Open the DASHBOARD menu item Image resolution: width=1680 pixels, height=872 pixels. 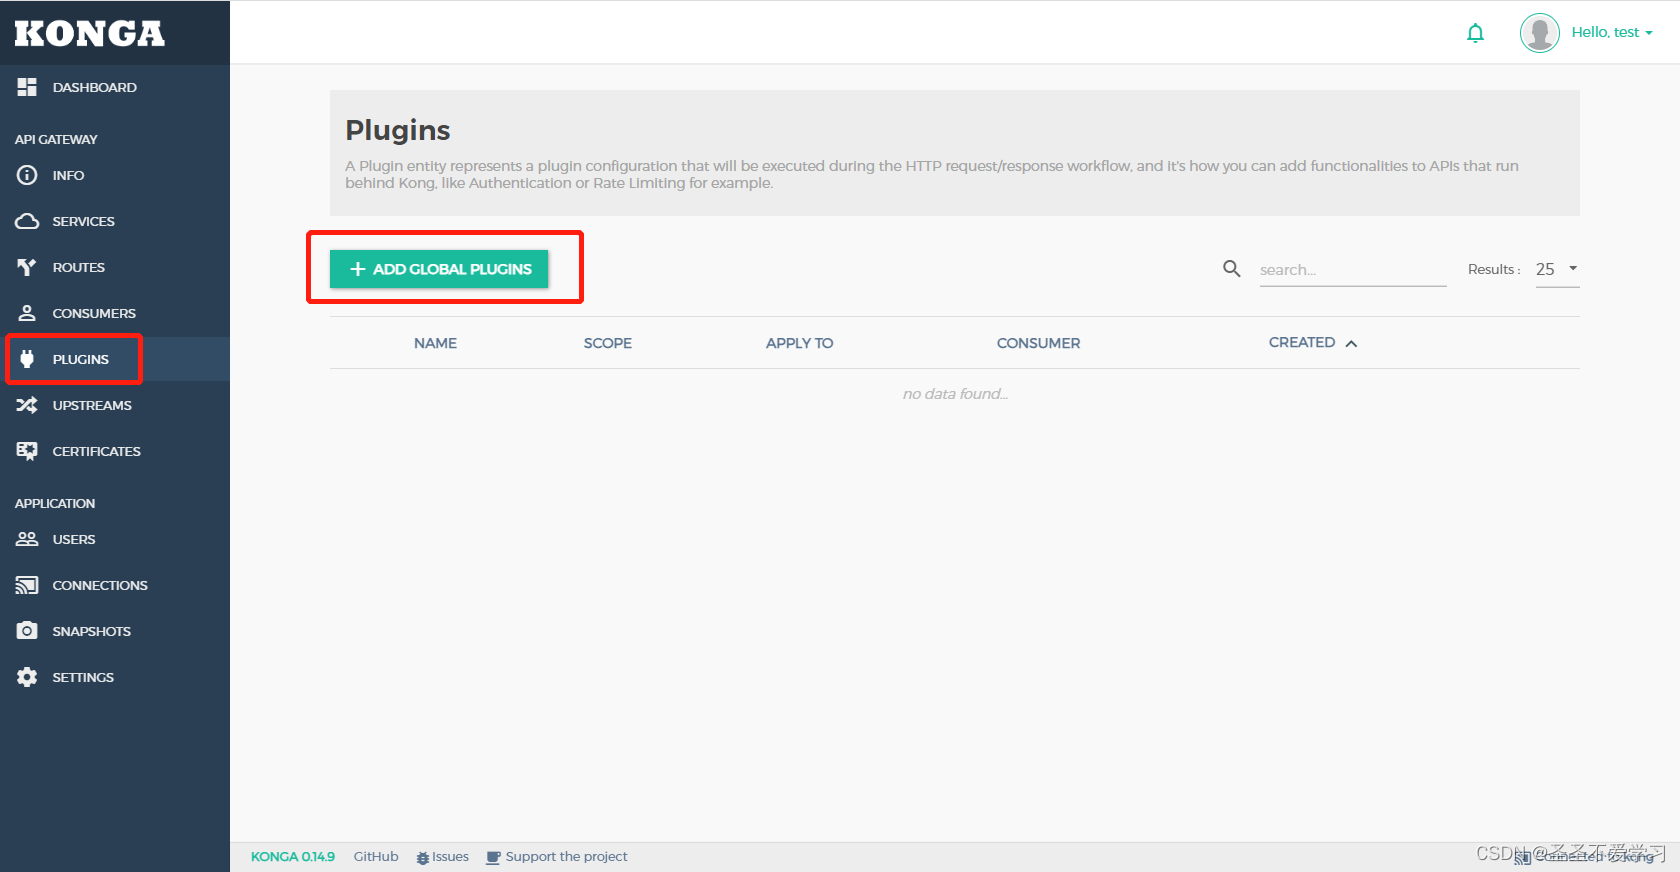[115, 87]
